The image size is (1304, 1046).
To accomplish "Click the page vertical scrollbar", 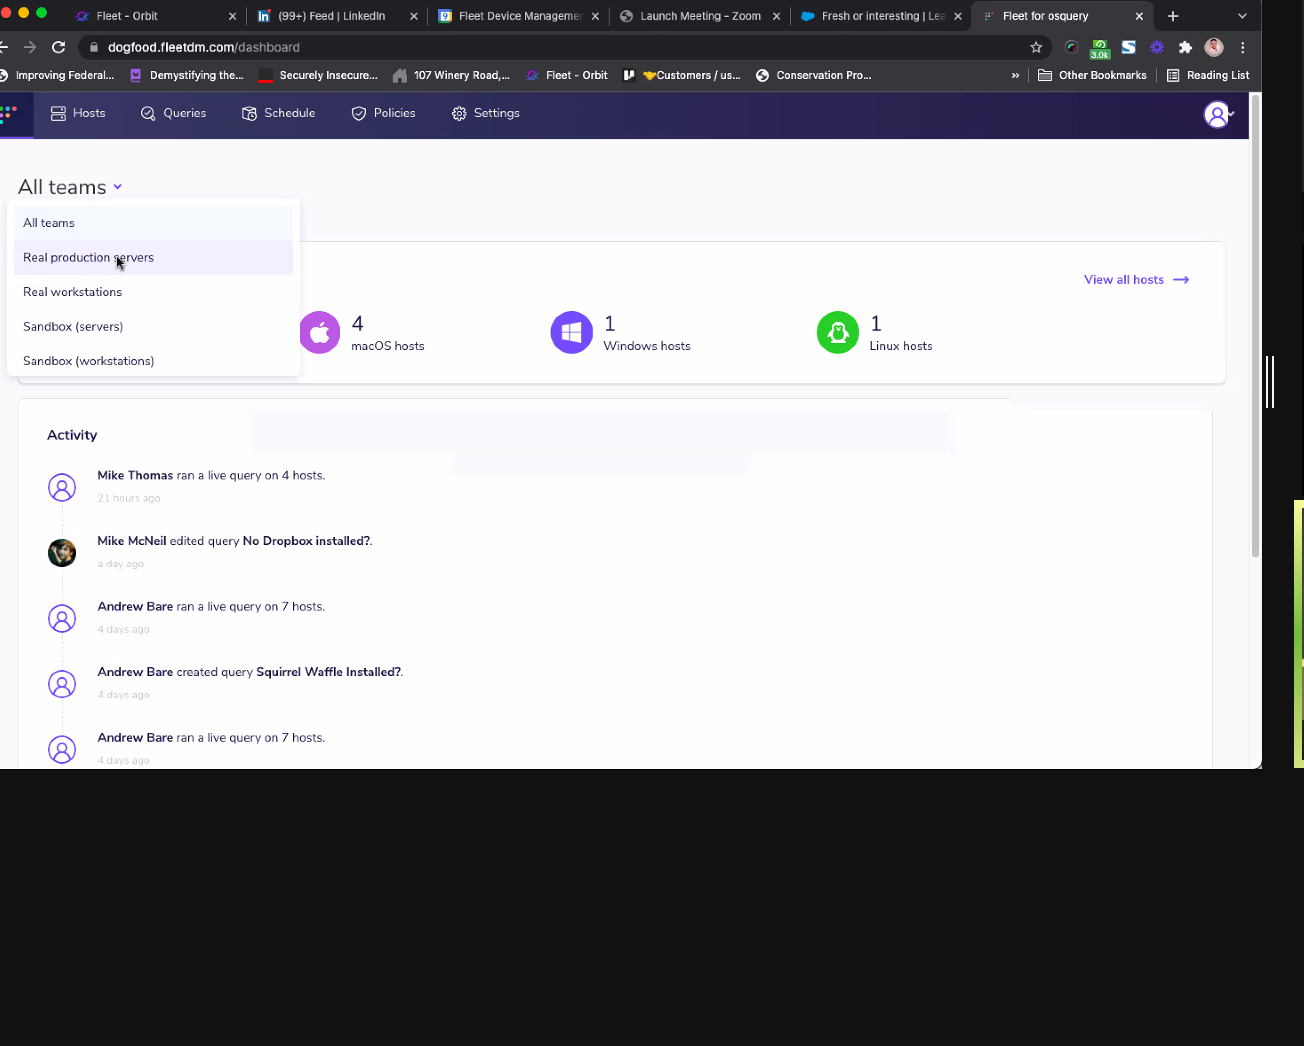I will (x=1256, y=327).
